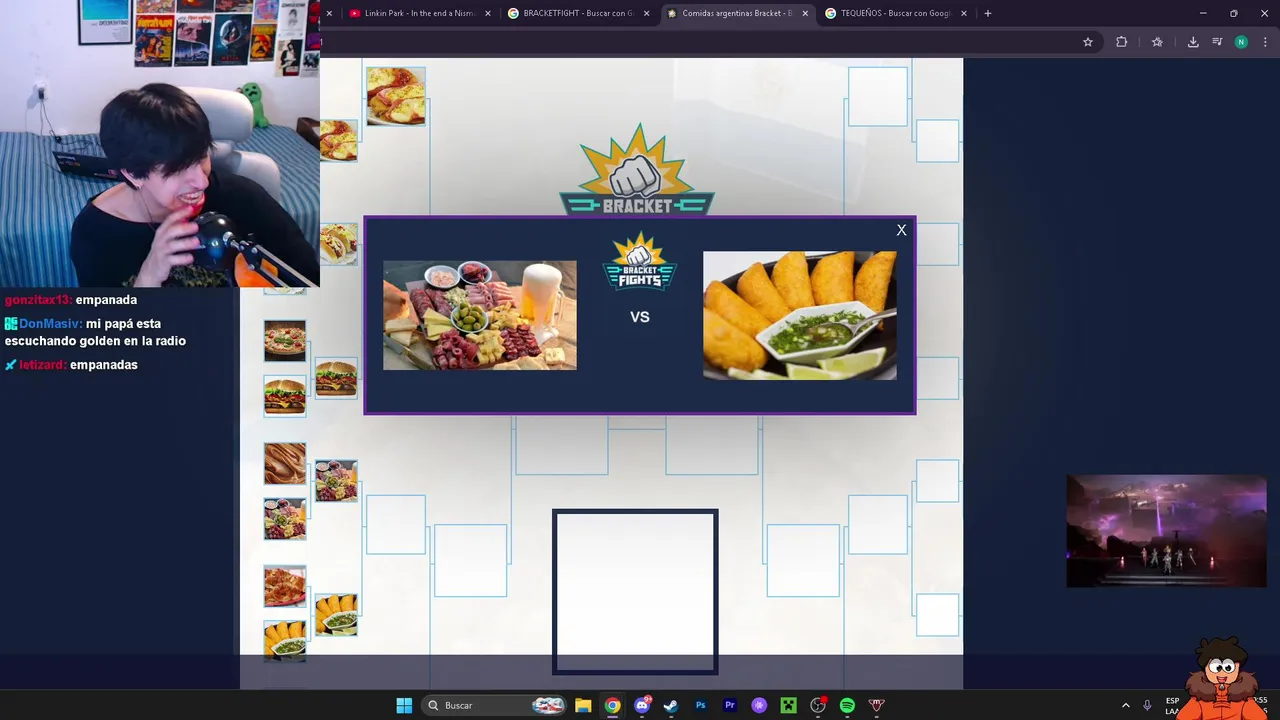Close the Comidas argentinas Bracket tab
The height and width of the screenshot is (720, 1280).
pyautogui.click(x=805, y=13)
